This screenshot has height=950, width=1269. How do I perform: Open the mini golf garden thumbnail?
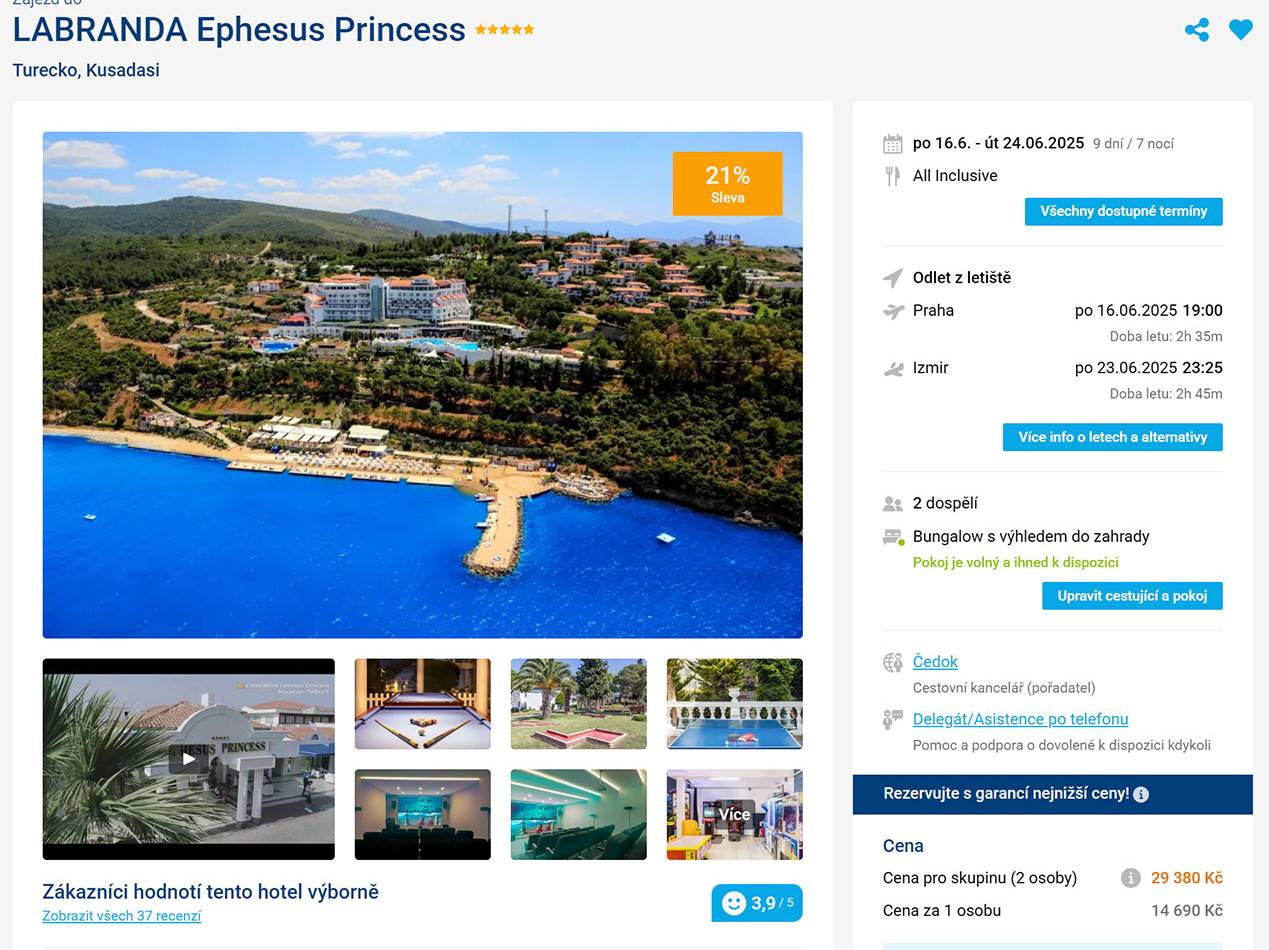[x=578, y=703]
